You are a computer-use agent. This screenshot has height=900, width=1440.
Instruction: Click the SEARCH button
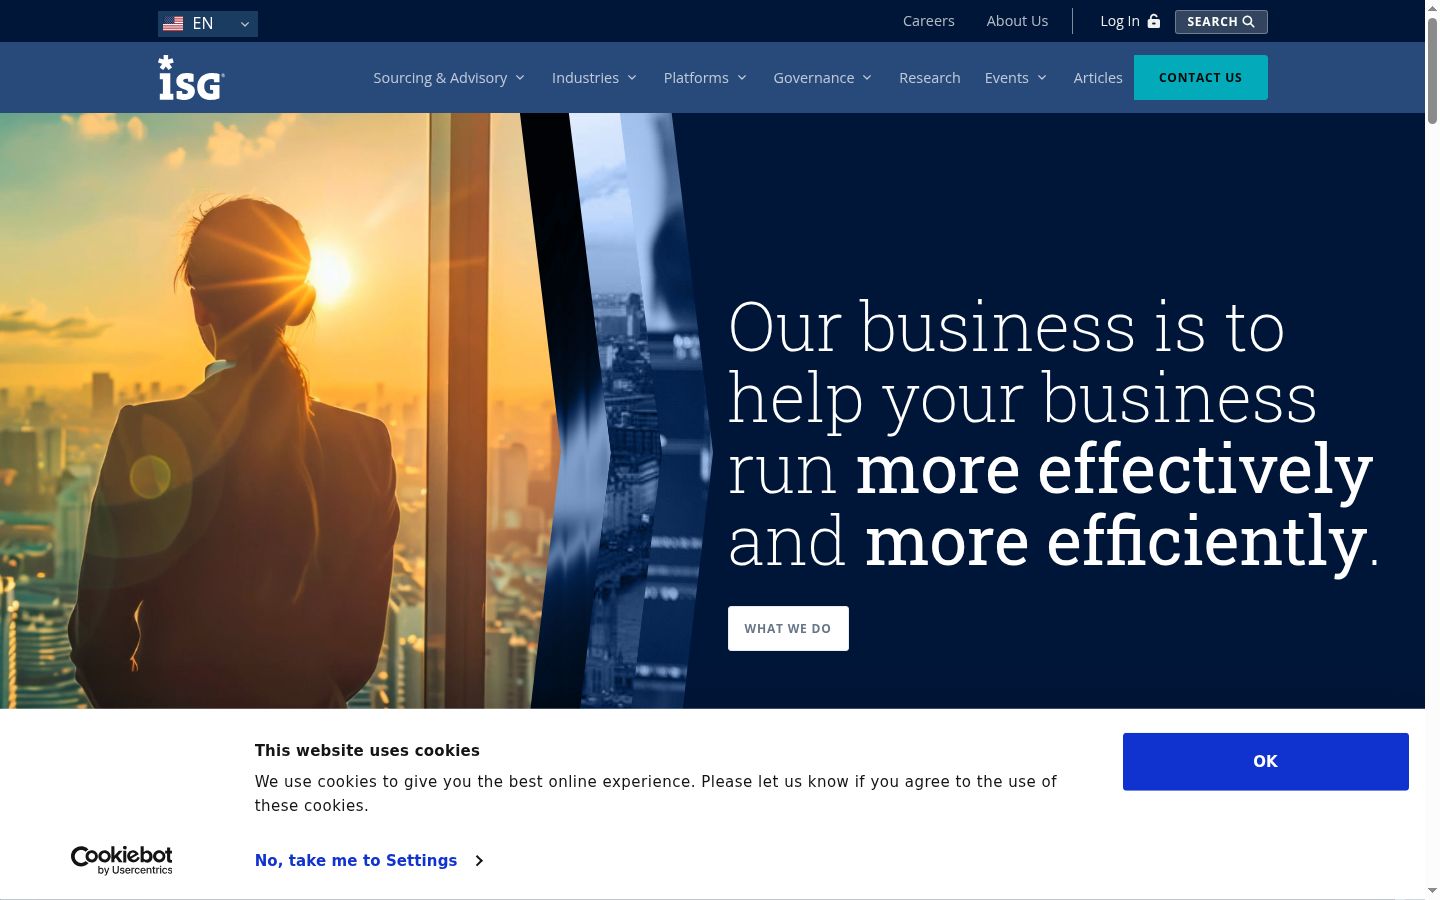pos(1221,22)
